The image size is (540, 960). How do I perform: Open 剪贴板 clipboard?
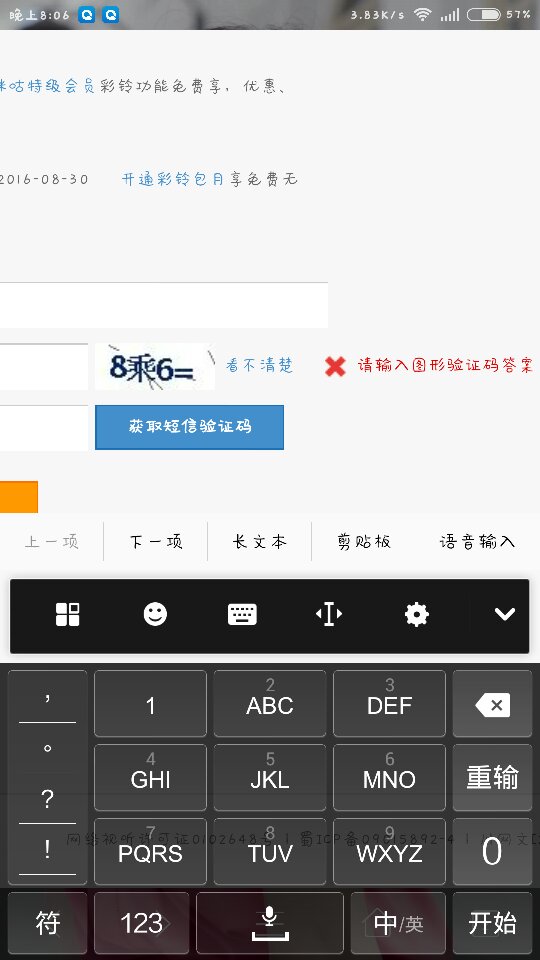[364, 542]
